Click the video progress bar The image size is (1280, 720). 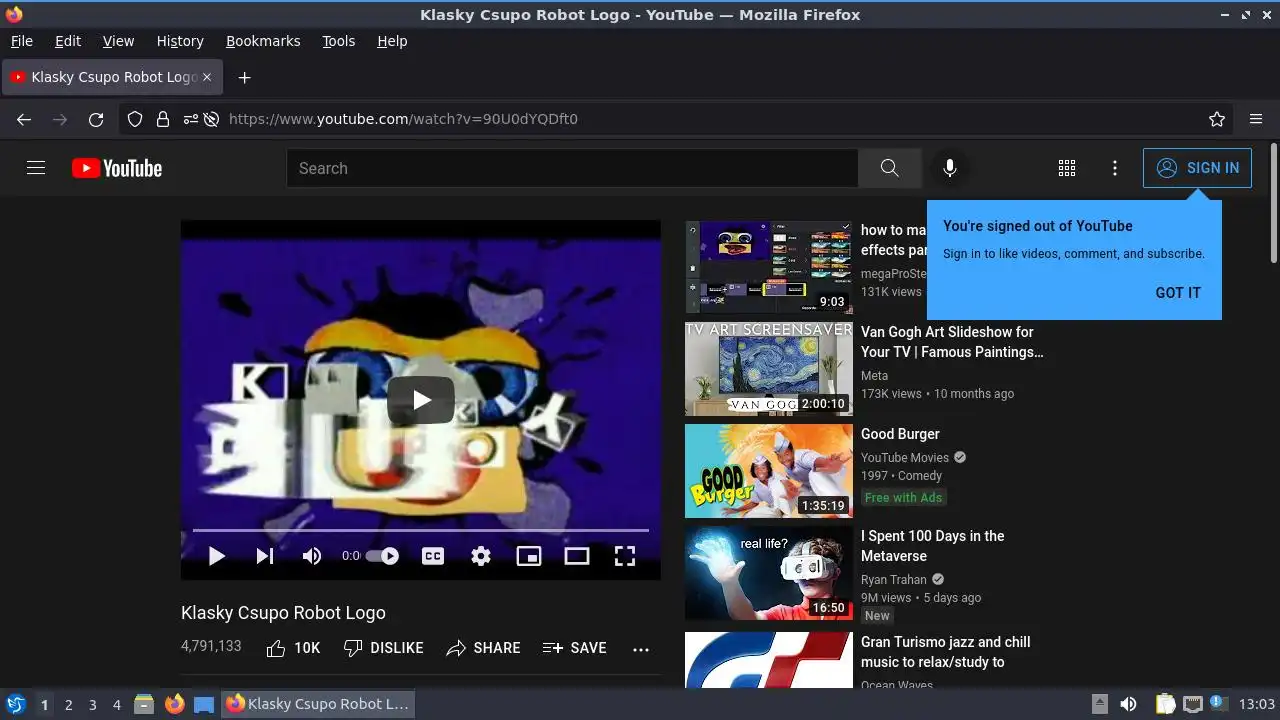[420, 530]
